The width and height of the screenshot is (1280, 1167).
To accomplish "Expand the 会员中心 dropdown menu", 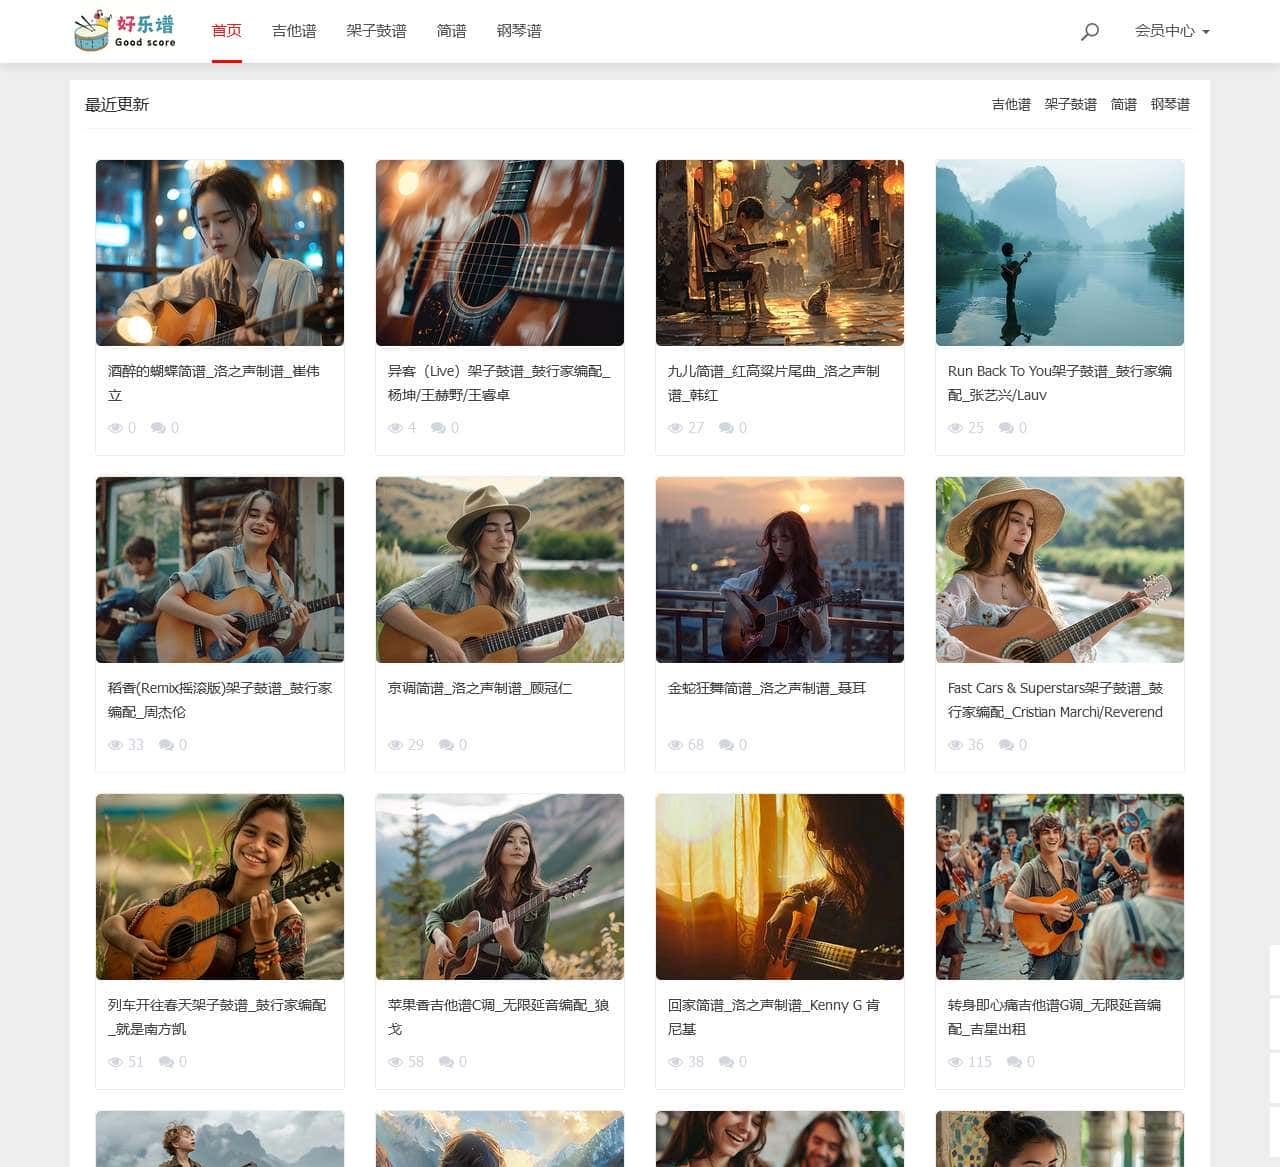I will point(1172,31).
